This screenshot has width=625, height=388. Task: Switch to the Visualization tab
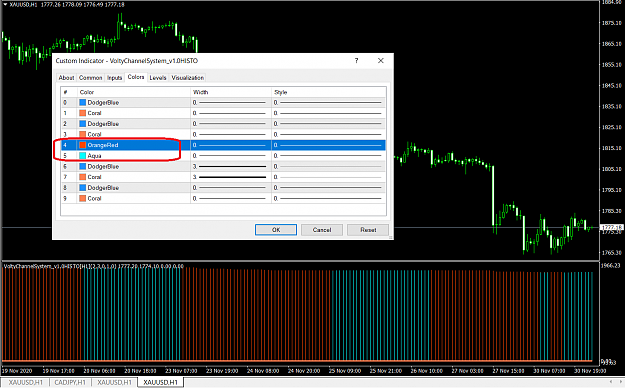tap(188, 78)
